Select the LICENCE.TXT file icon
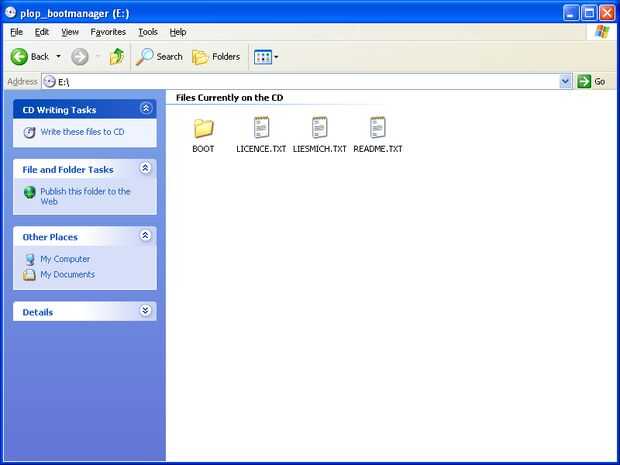This screenshot has height=465, width=620. pos(261,127)
